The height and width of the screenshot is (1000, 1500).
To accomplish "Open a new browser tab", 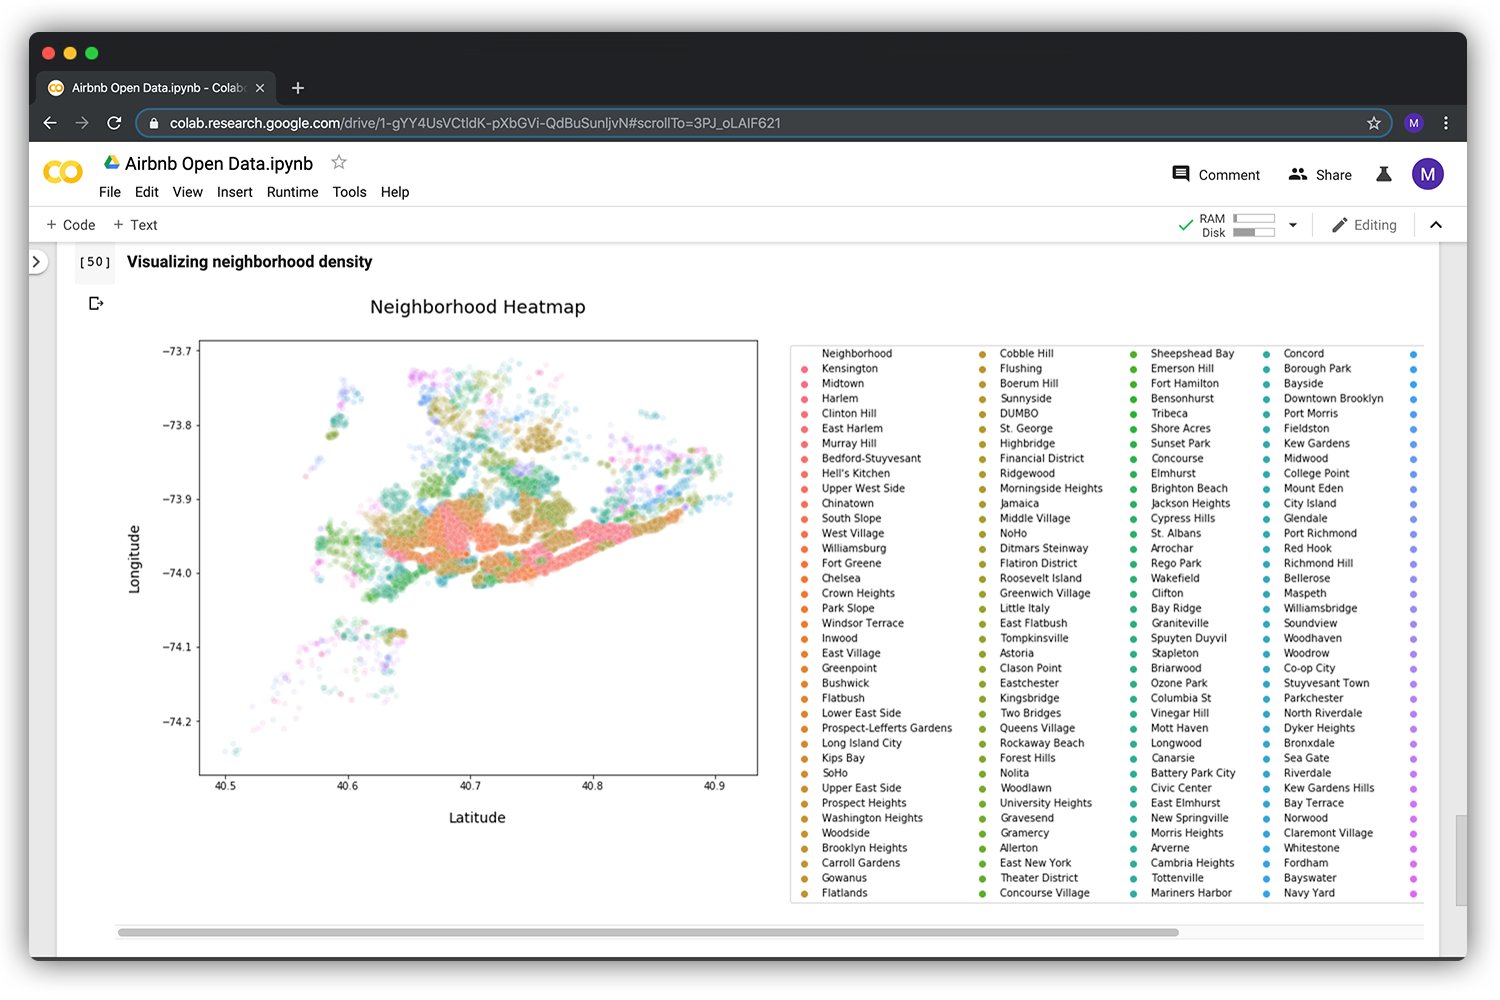I will pos(297,88).
